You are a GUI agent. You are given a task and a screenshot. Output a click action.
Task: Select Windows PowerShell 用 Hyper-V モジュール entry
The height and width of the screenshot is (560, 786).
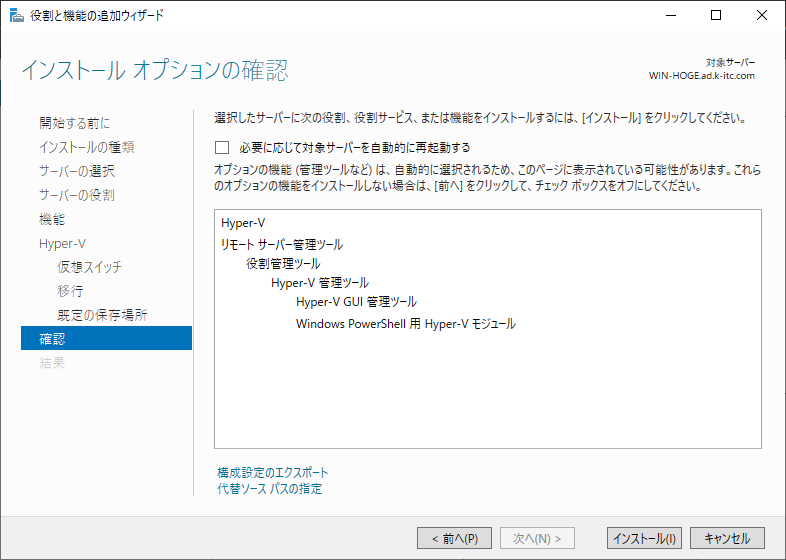(x=406, y=324)
